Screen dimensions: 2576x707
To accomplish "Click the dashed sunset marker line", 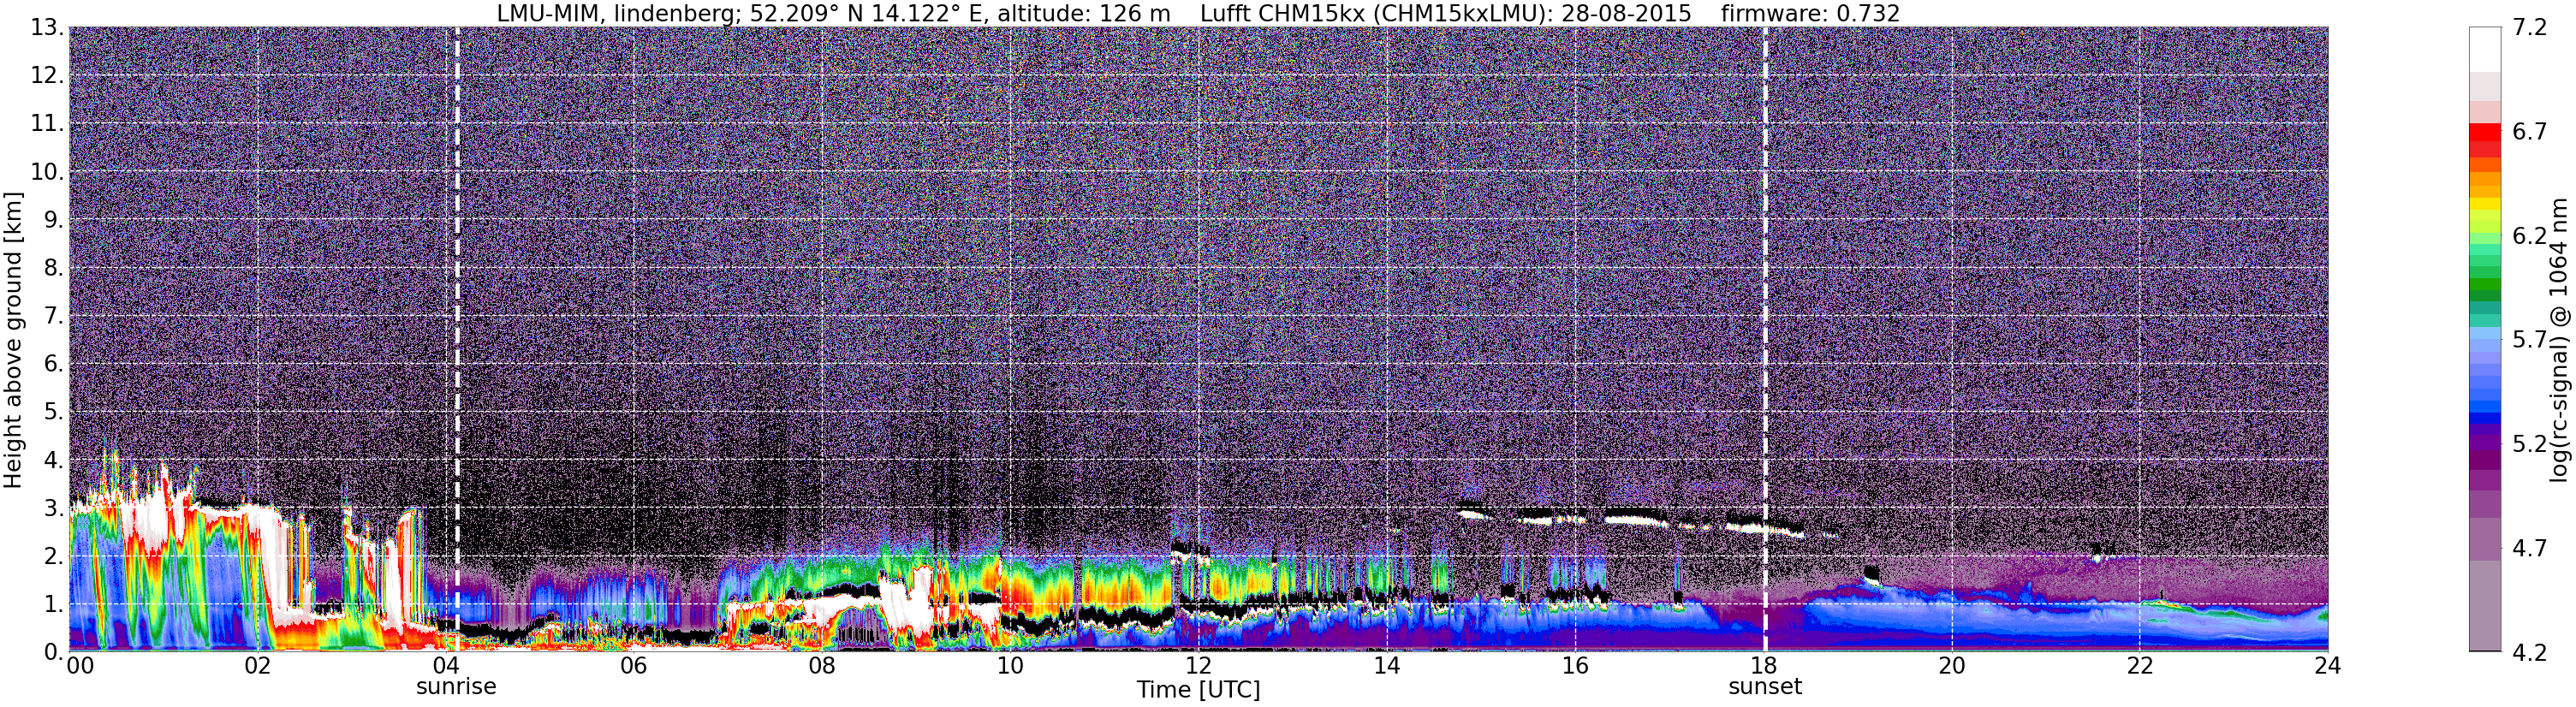I will point(1765,339).
